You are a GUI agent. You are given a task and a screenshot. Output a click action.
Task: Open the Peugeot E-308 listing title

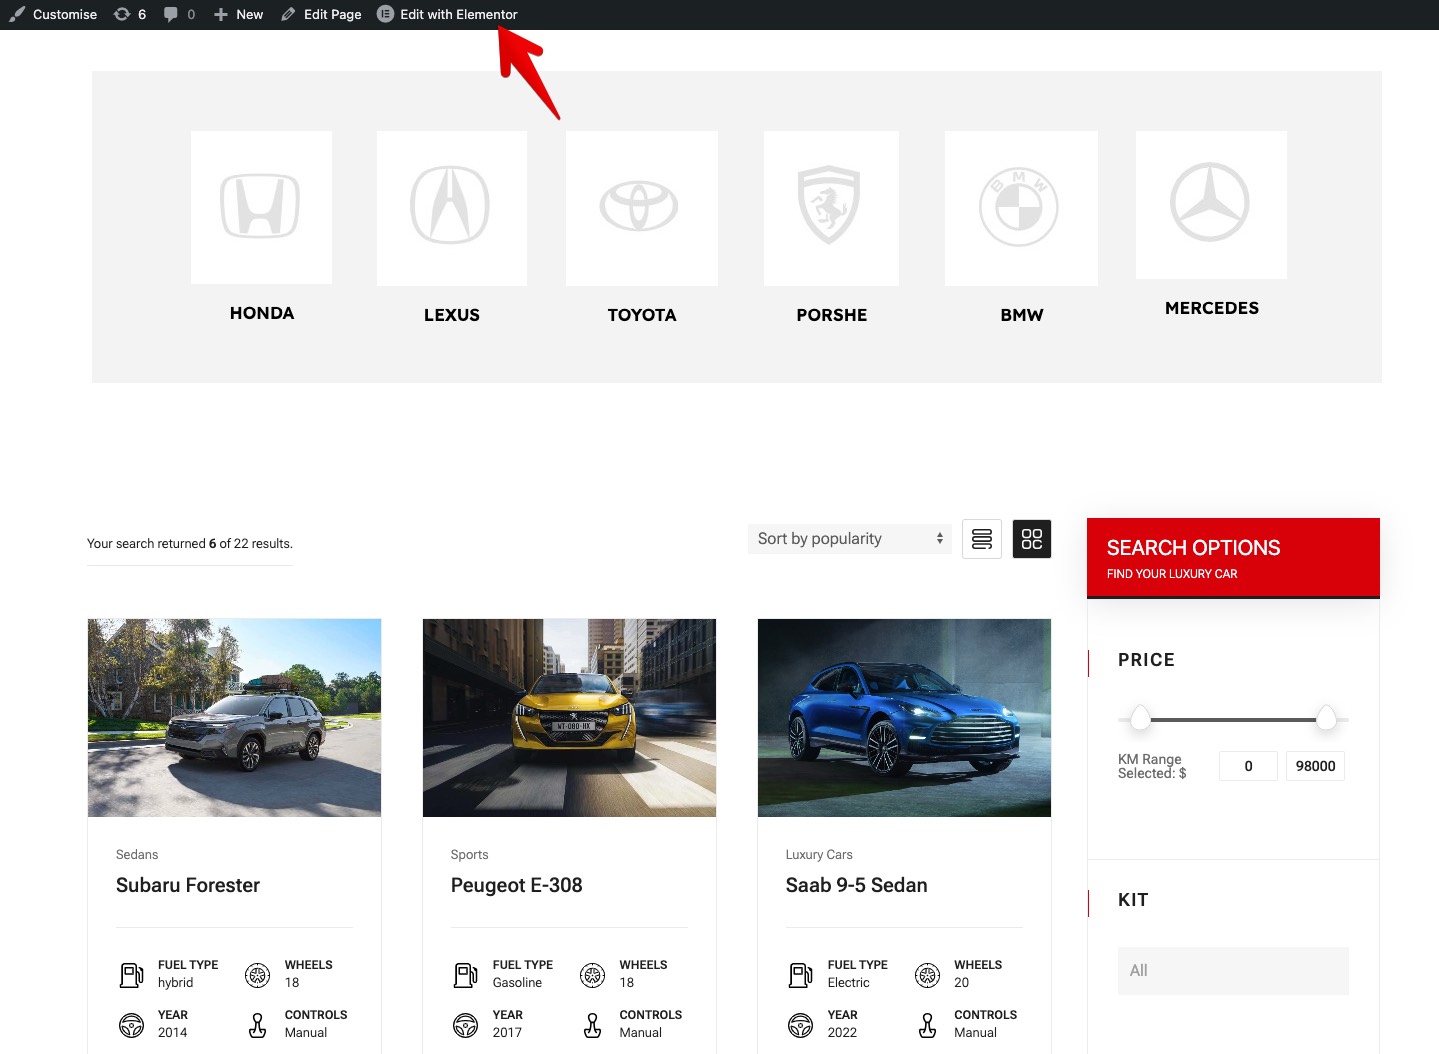coord(516,885)
